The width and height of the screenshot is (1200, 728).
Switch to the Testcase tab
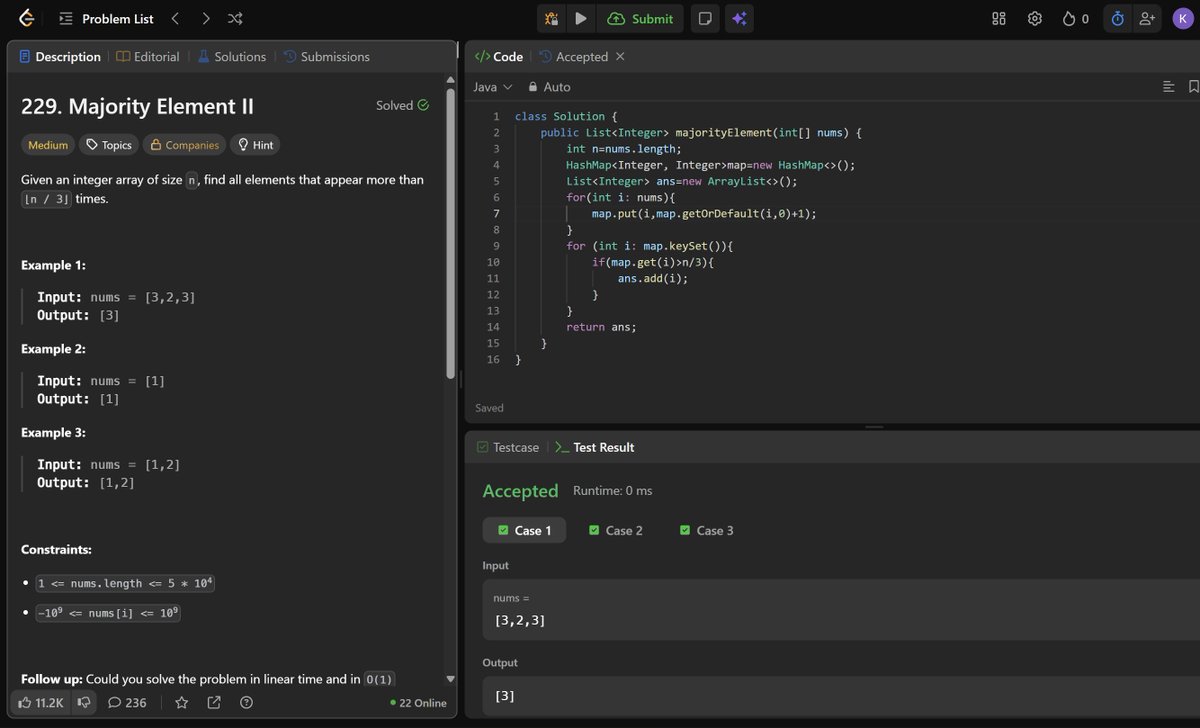click(508, 447)
